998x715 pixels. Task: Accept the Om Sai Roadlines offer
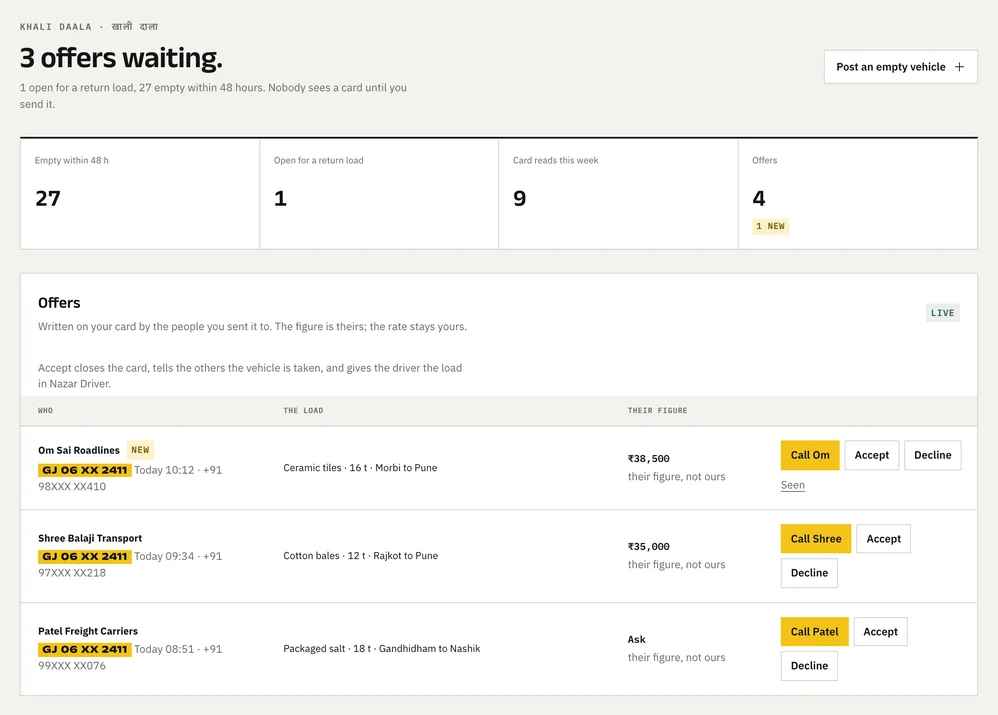(x=871, y=455)
